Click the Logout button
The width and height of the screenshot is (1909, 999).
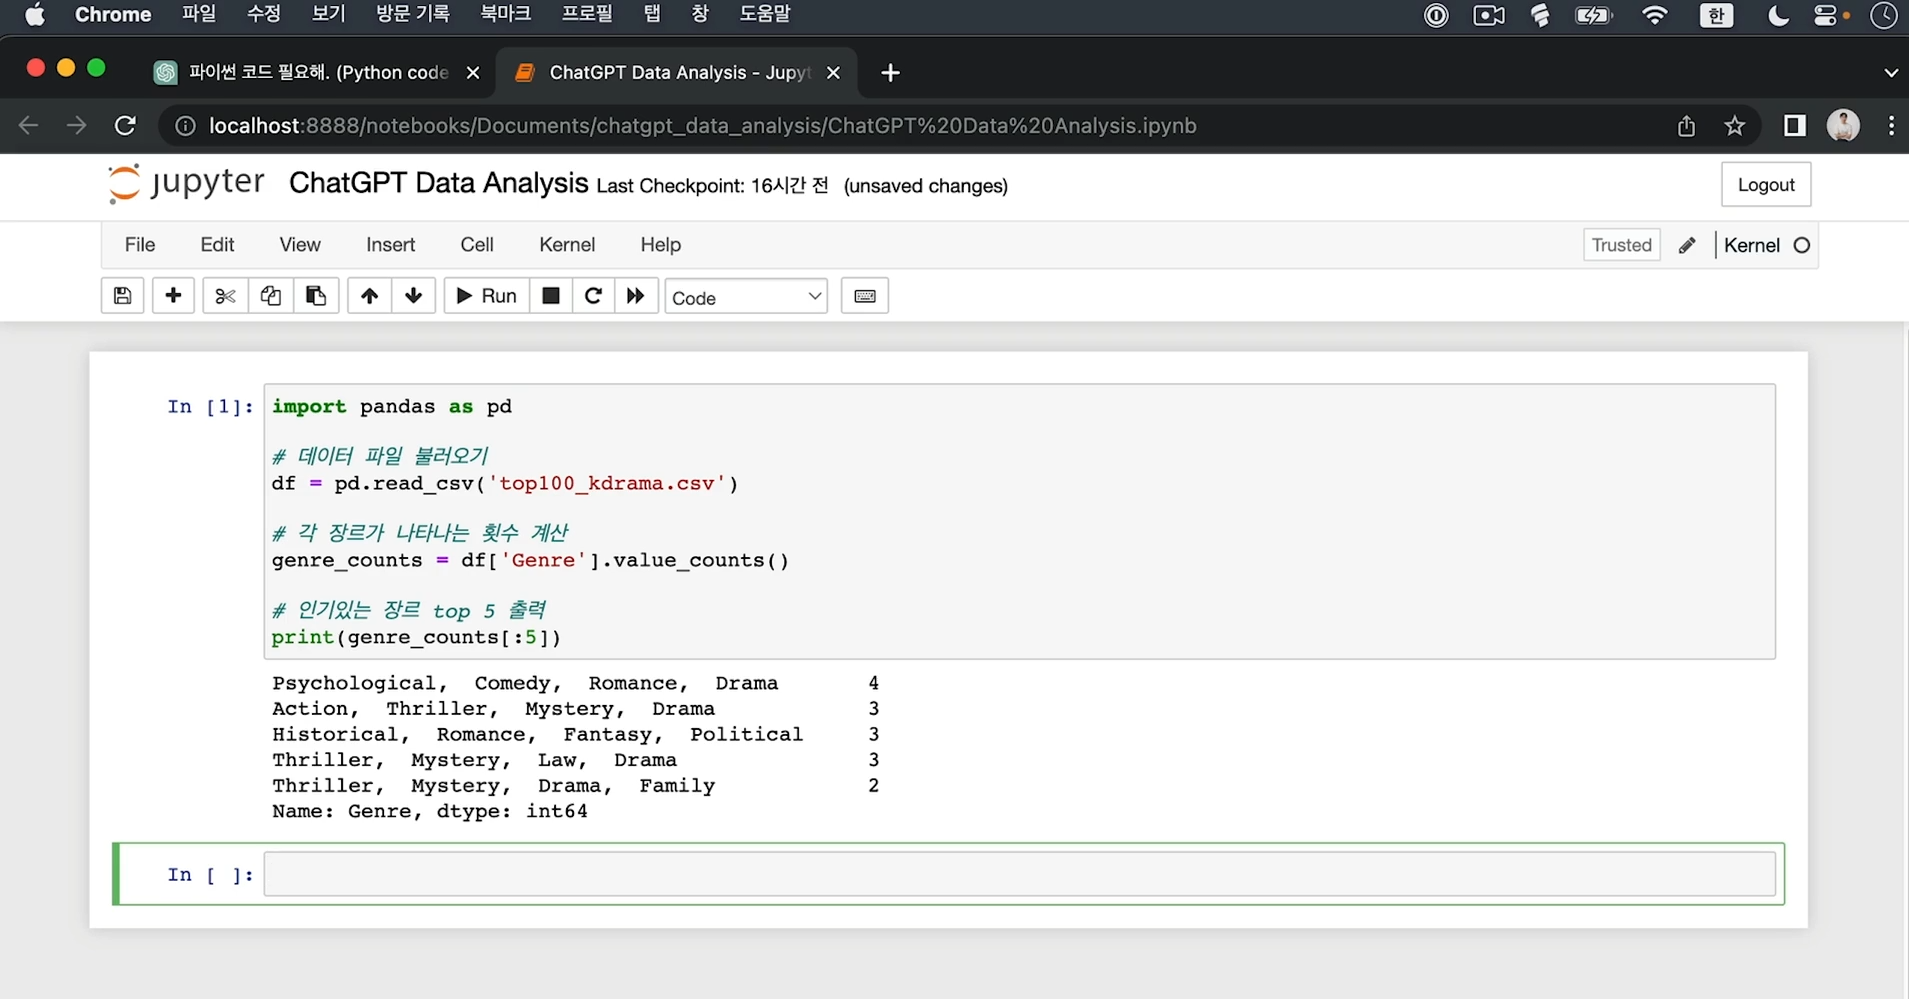tap(1766, 185)
